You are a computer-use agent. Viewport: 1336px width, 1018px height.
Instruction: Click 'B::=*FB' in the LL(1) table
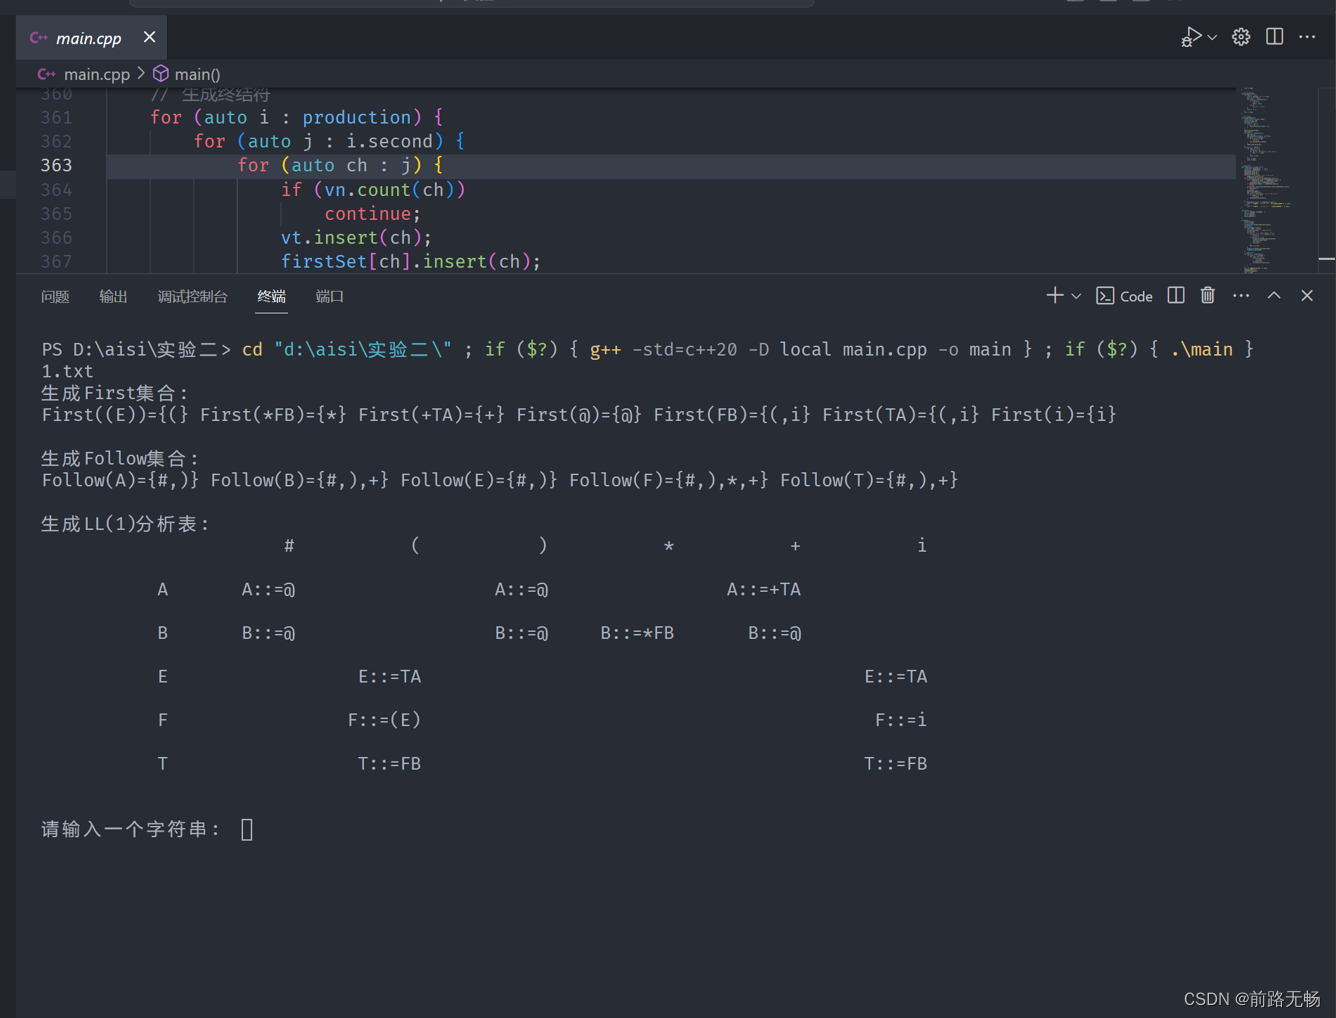637,633
